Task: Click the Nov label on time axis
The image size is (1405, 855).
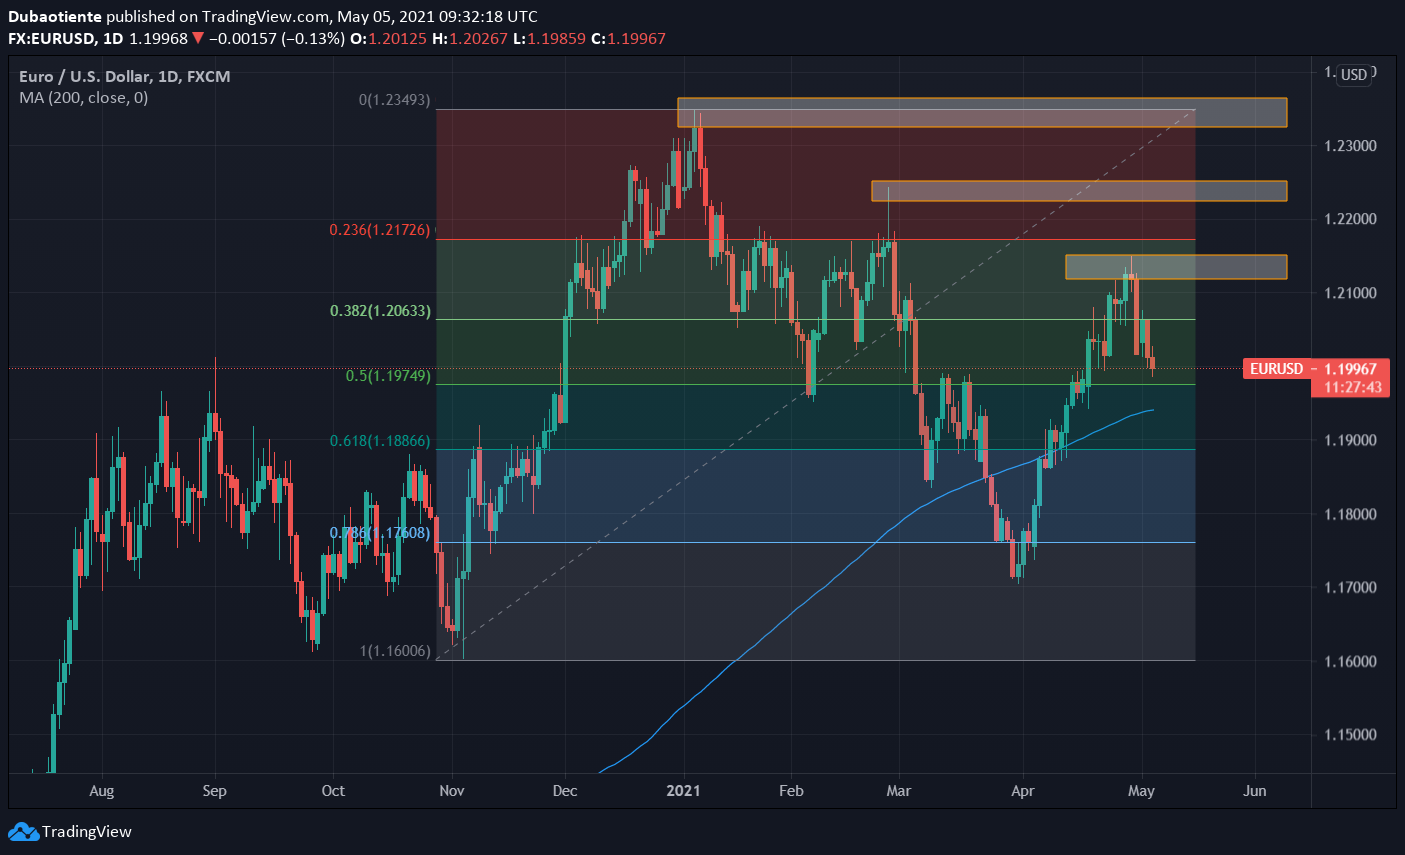Action: point(452,791)
